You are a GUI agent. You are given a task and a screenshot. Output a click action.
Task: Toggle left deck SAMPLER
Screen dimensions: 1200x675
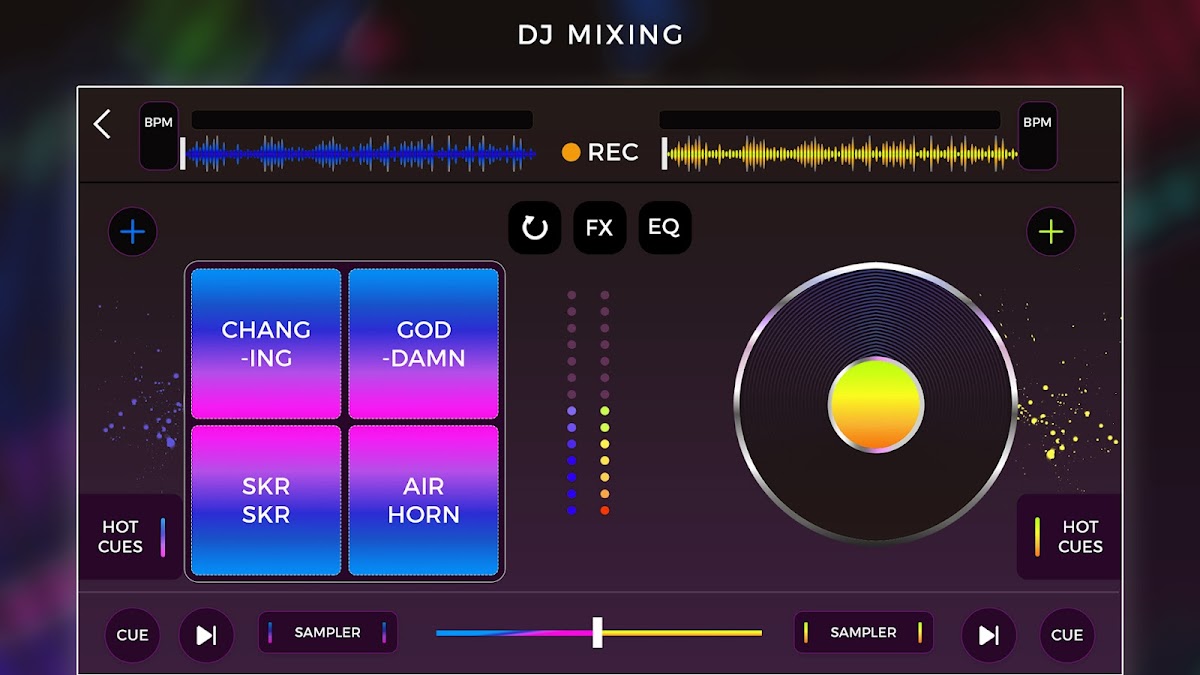[x=328, y=633]
